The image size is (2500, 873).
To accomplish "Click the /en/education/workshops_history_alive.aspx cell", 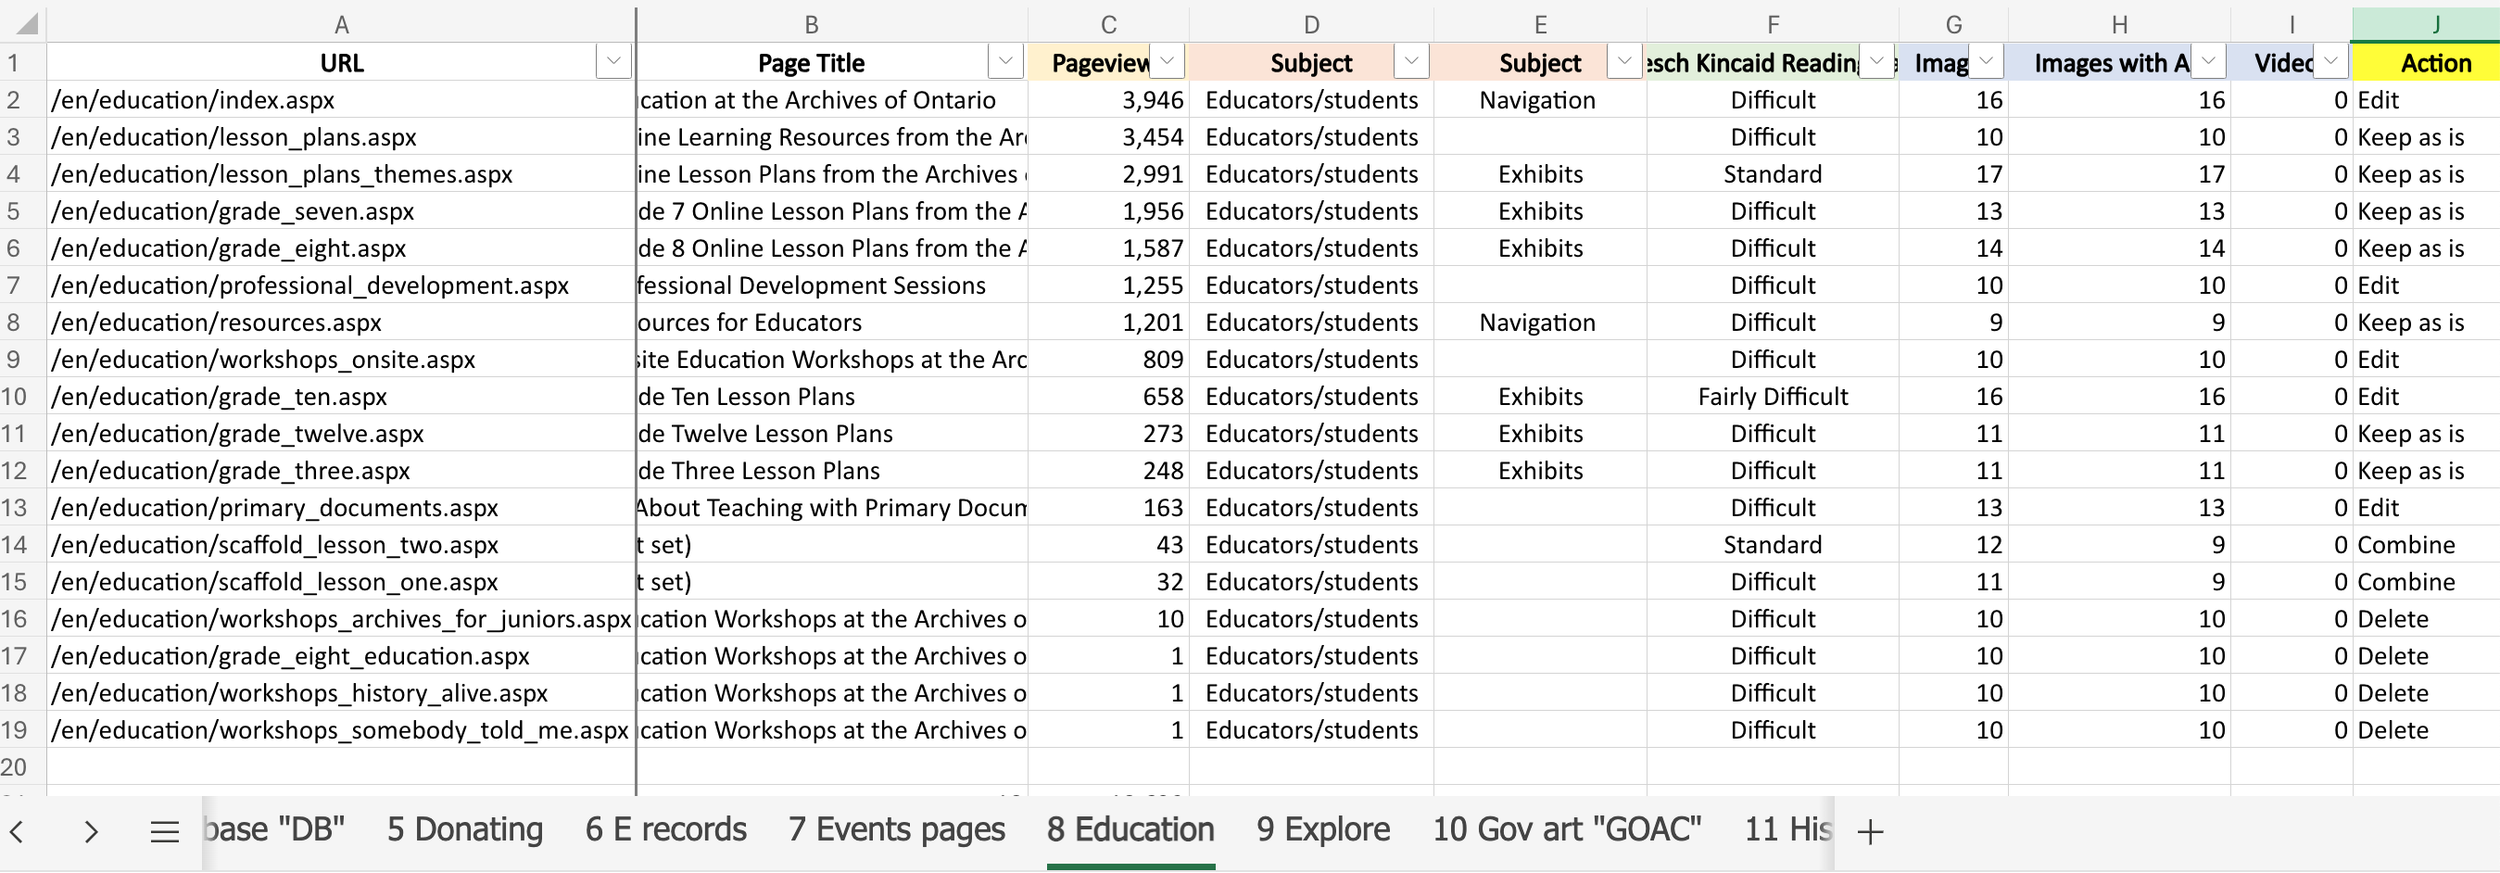I will (x=341, y=693).
